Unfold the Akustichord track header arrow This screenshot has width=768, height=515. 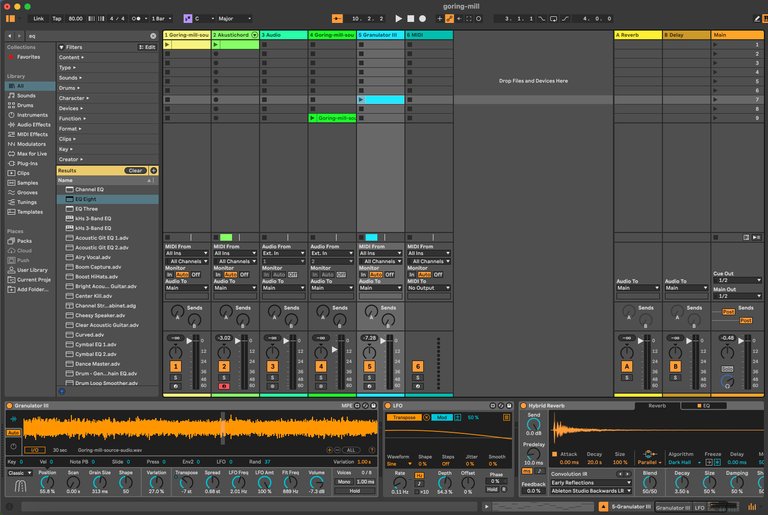point(254,35)
